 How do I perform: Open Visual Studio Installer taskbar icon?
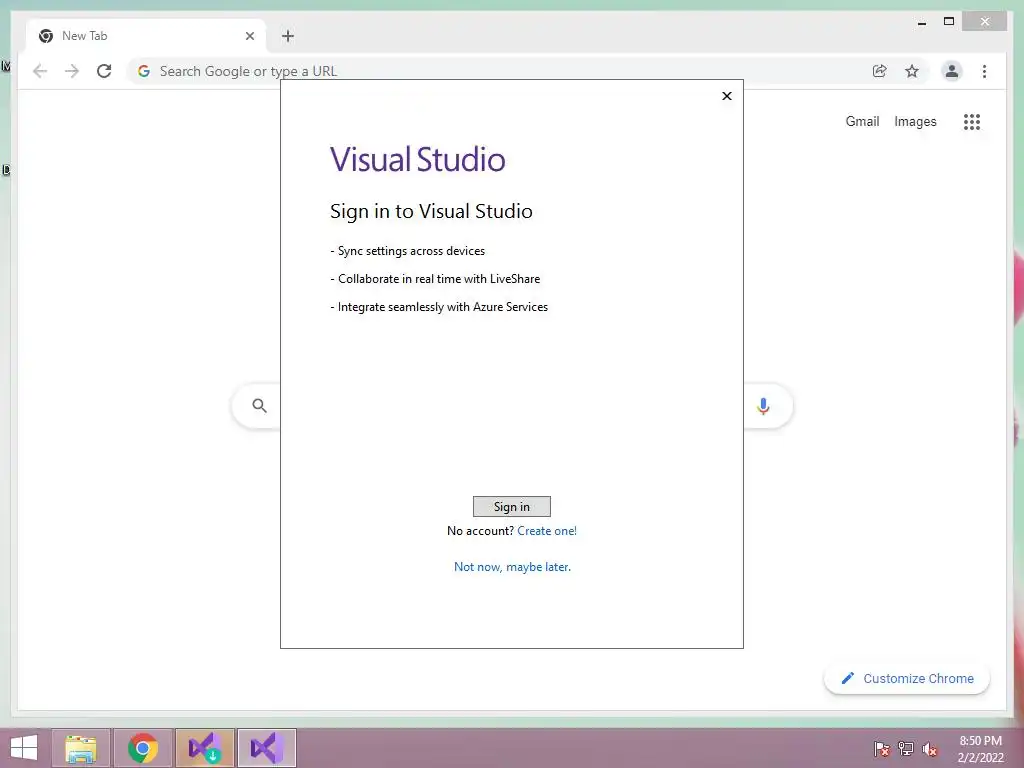204,748
